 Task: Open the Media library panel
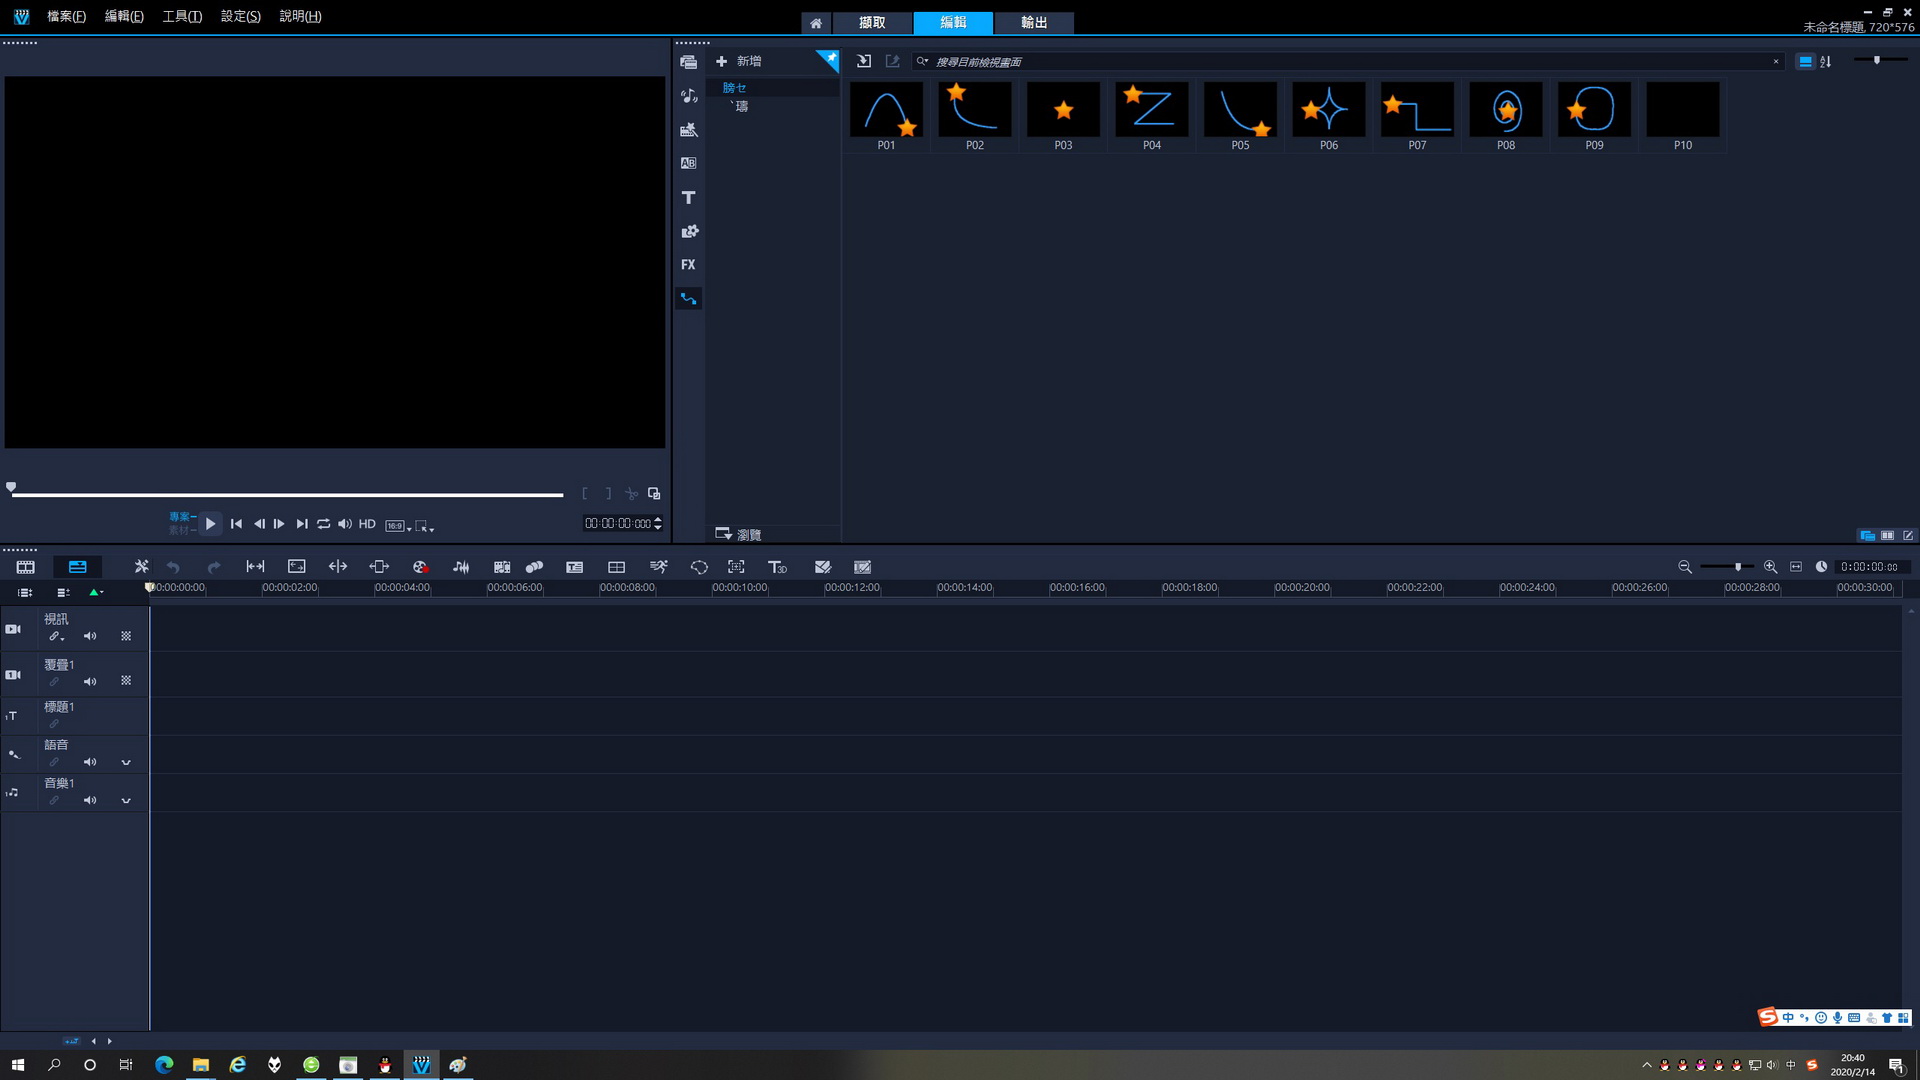coord(688,62)
